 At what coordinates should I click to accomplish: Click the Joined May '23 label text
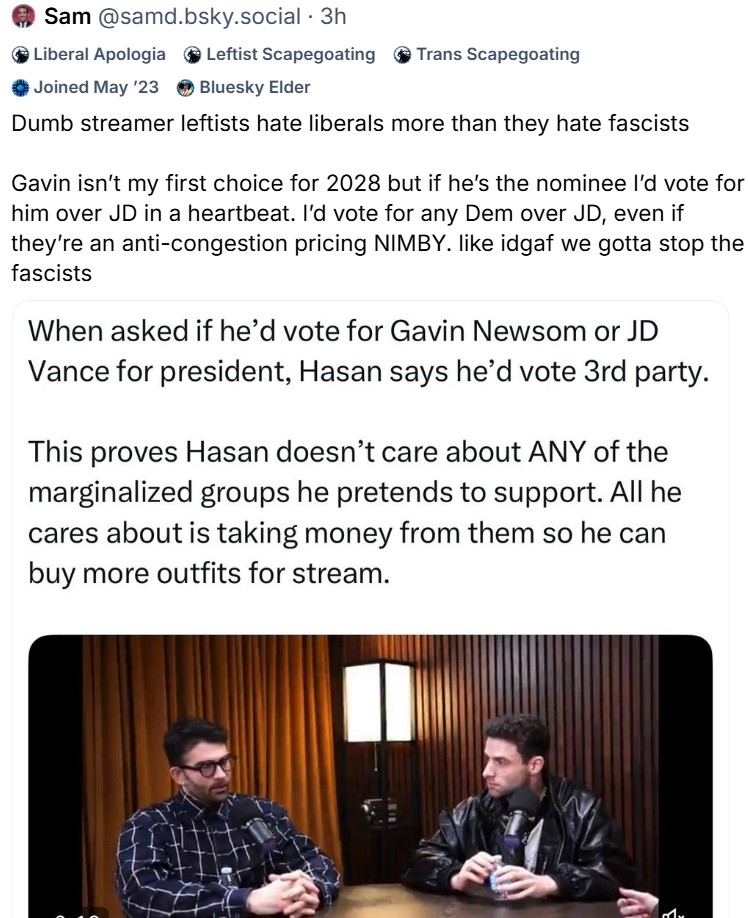(x=96, y=87)
